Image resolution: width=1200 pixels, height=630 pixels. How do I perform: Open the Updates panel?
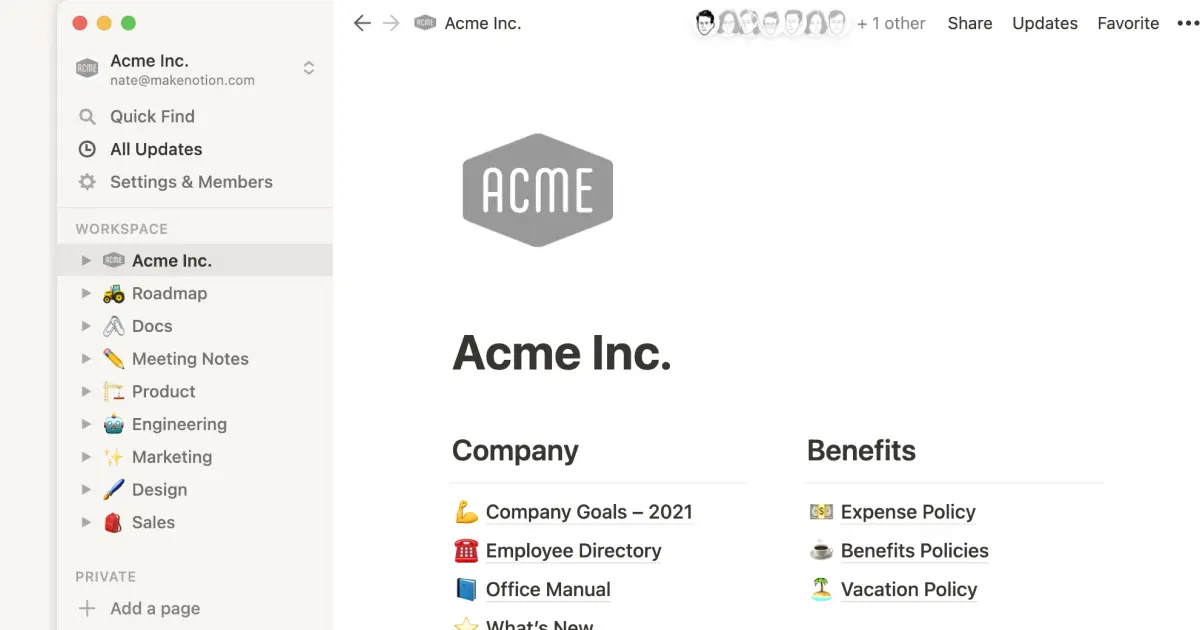(x=1044, y=23)
